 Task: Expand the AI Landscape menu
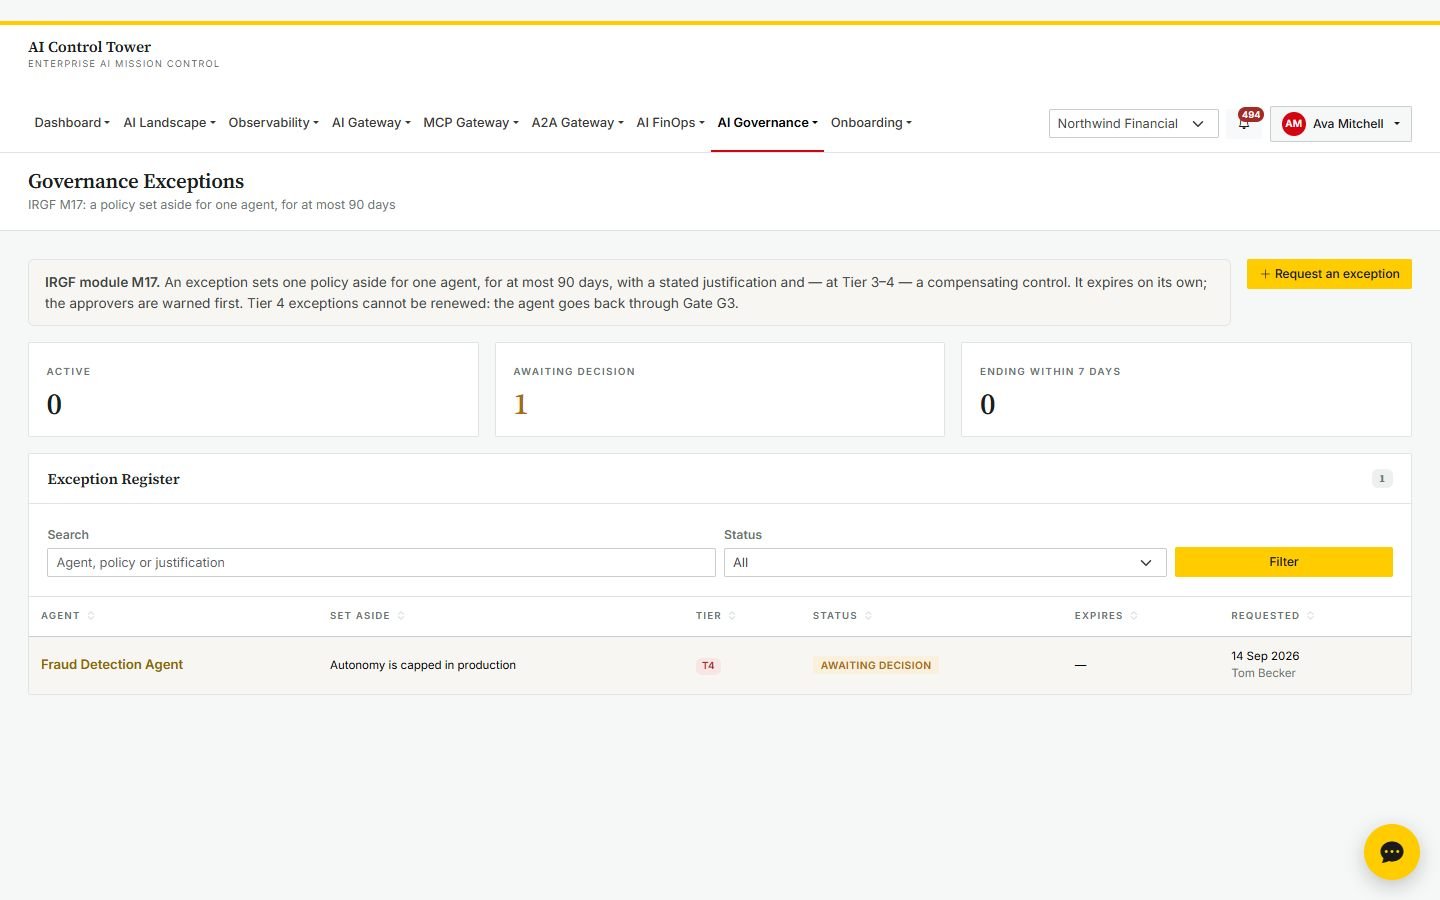[x=169, y=123]
